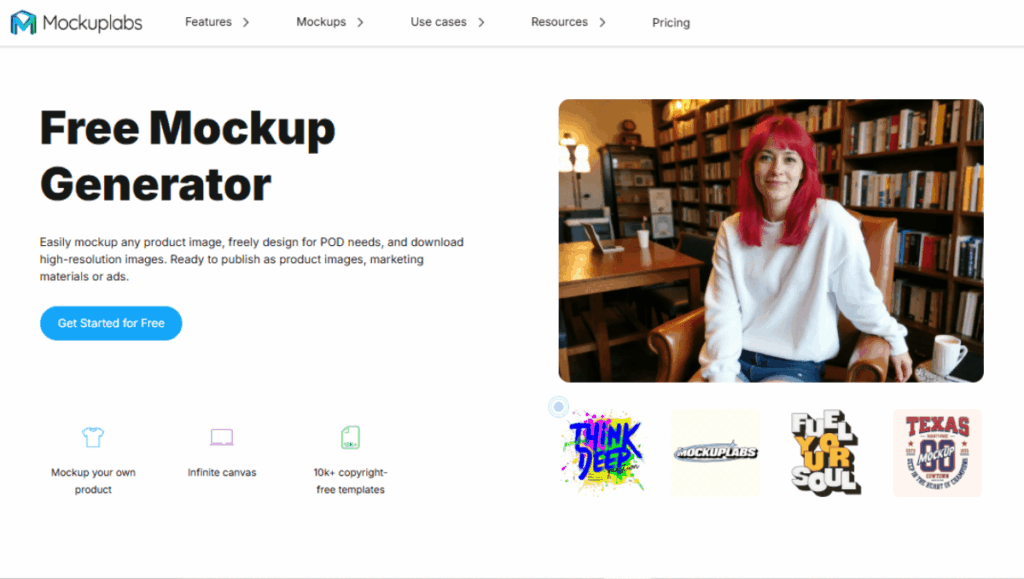
Task: Expand the Mockups chevron arrow
Action: tap(360, 22)
